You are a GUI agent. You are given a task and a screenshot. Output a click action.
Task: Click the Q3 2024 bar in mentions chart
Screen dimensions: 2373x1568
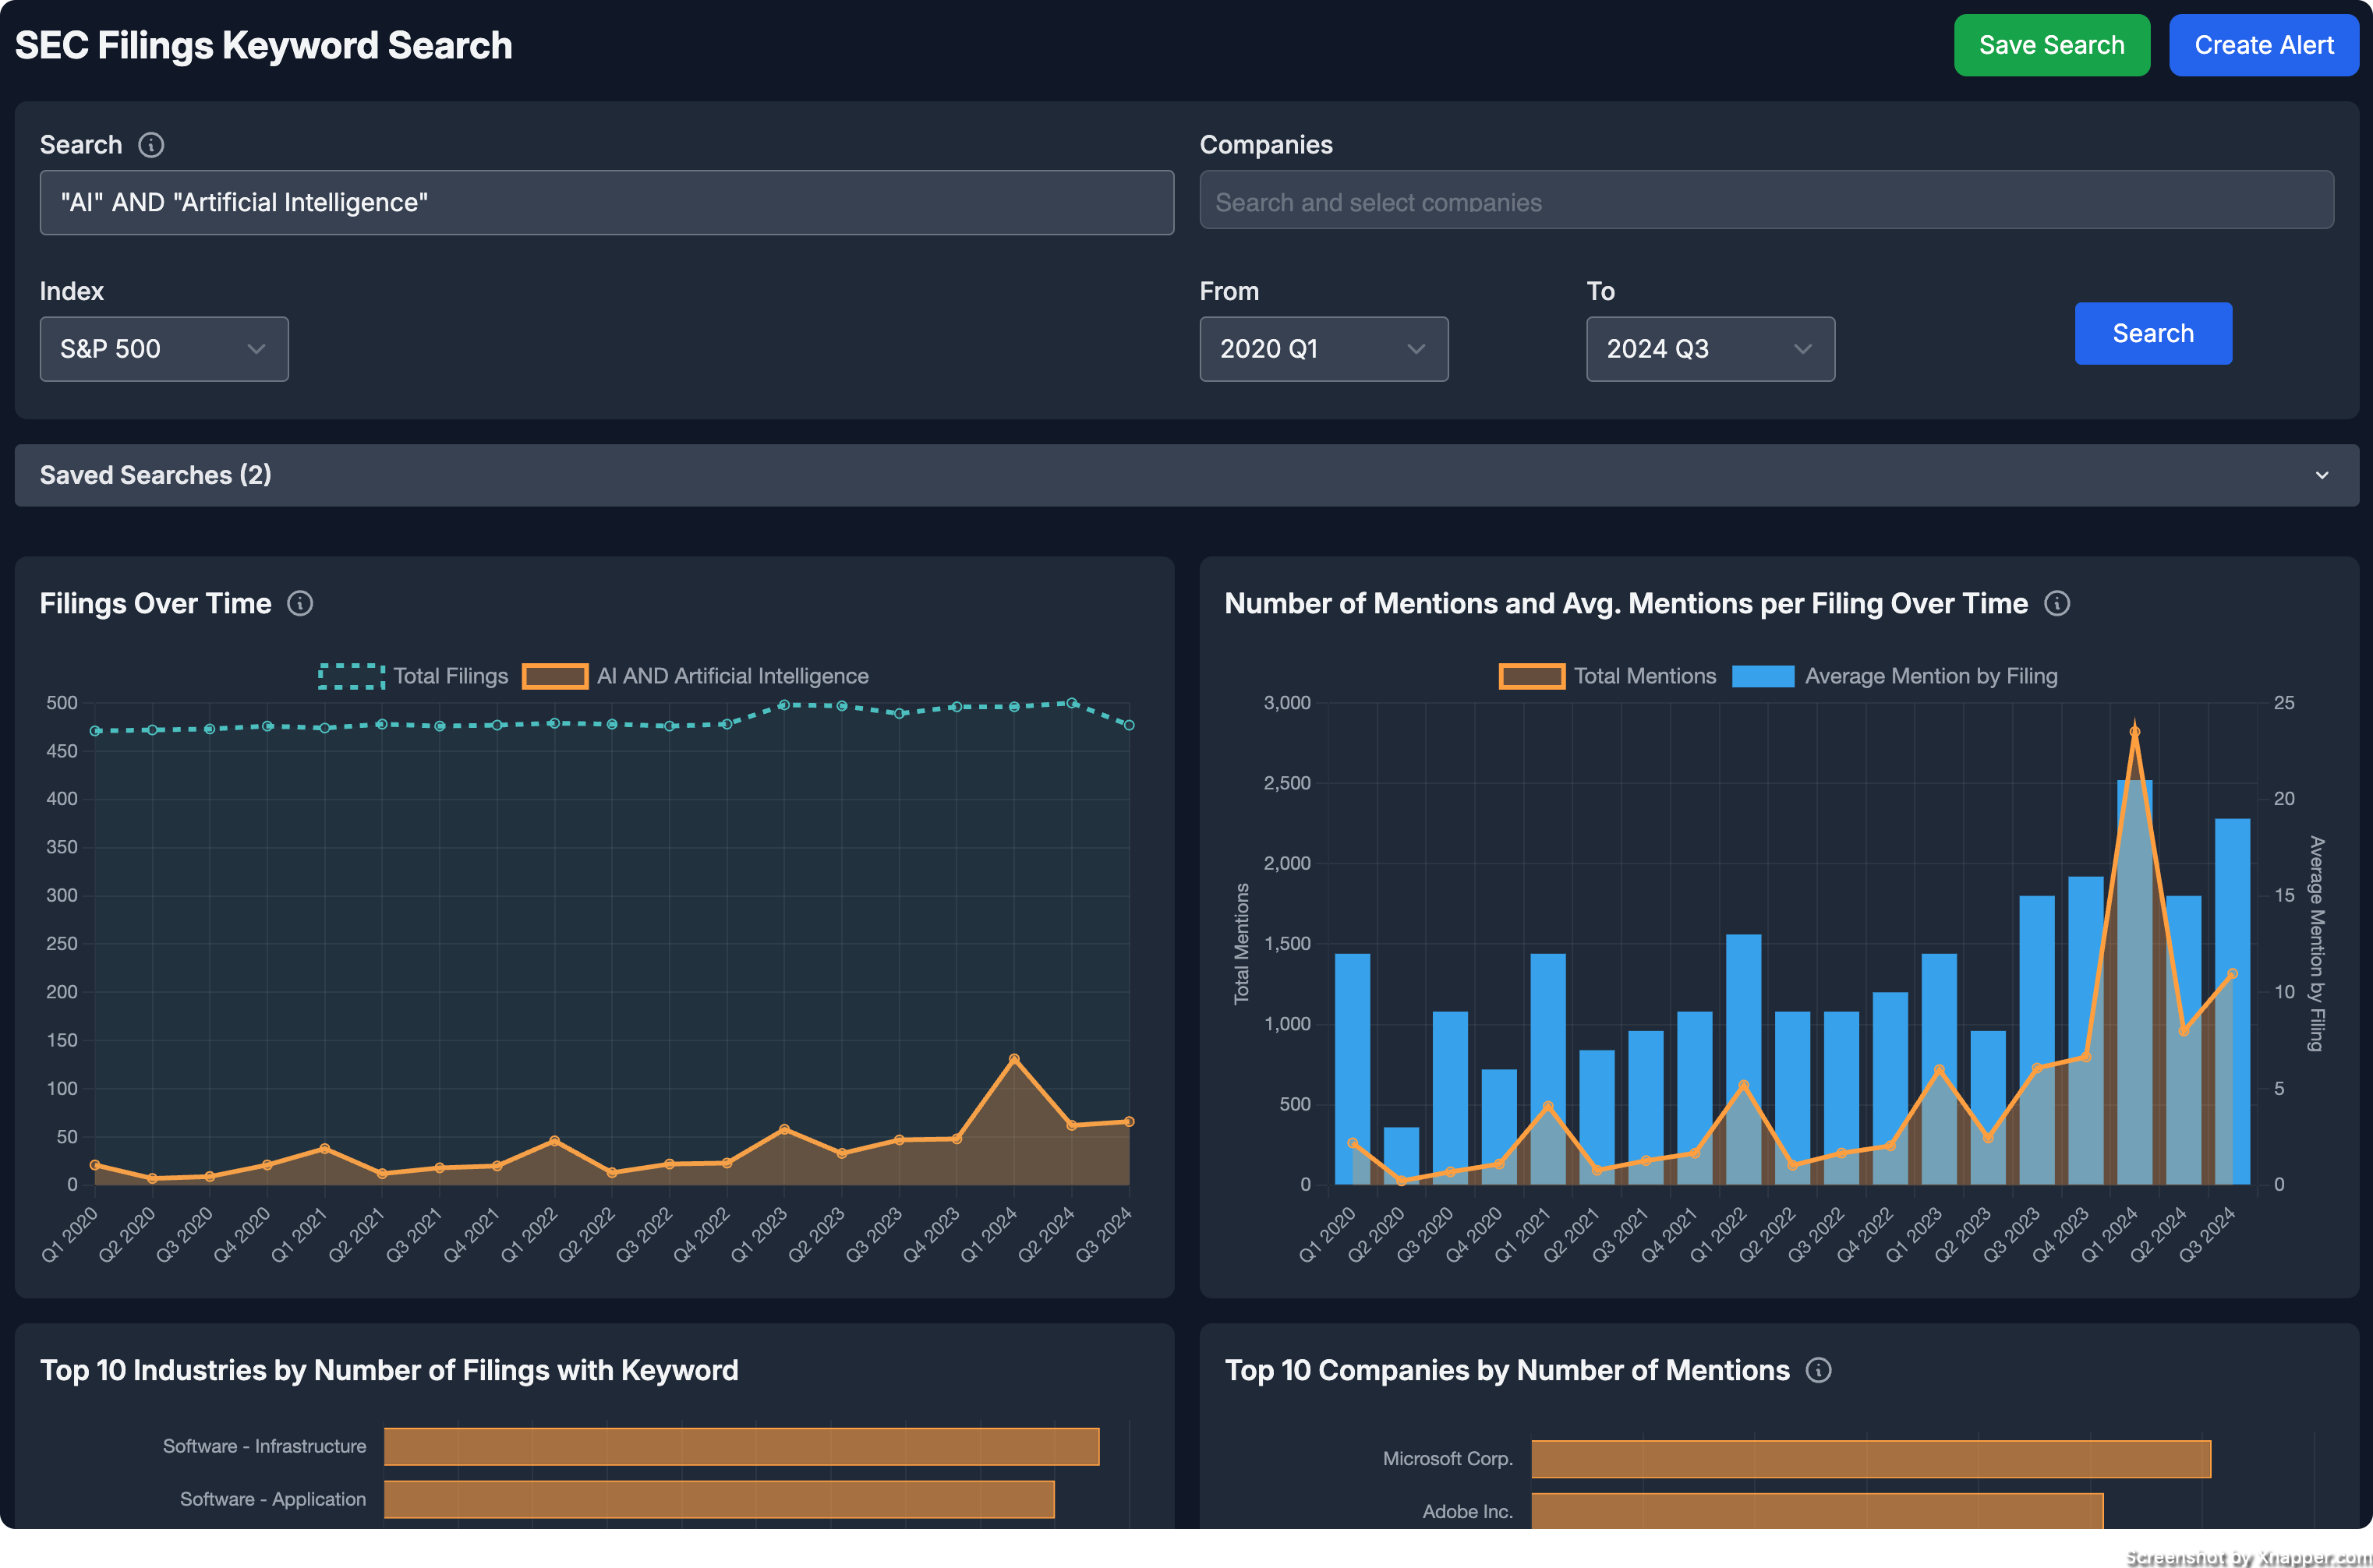click(2233, 1001)
